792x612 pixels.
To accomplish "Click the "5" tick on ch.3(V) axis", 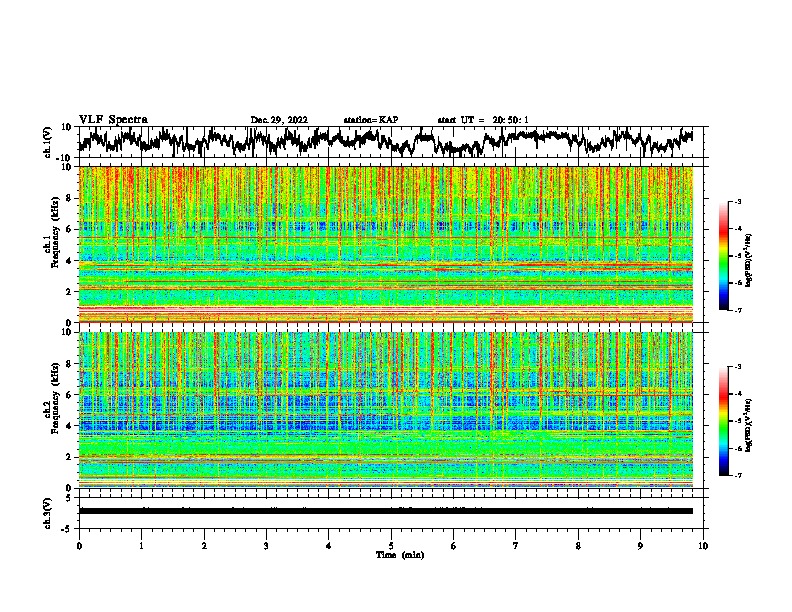I will (x=69, y=498).
